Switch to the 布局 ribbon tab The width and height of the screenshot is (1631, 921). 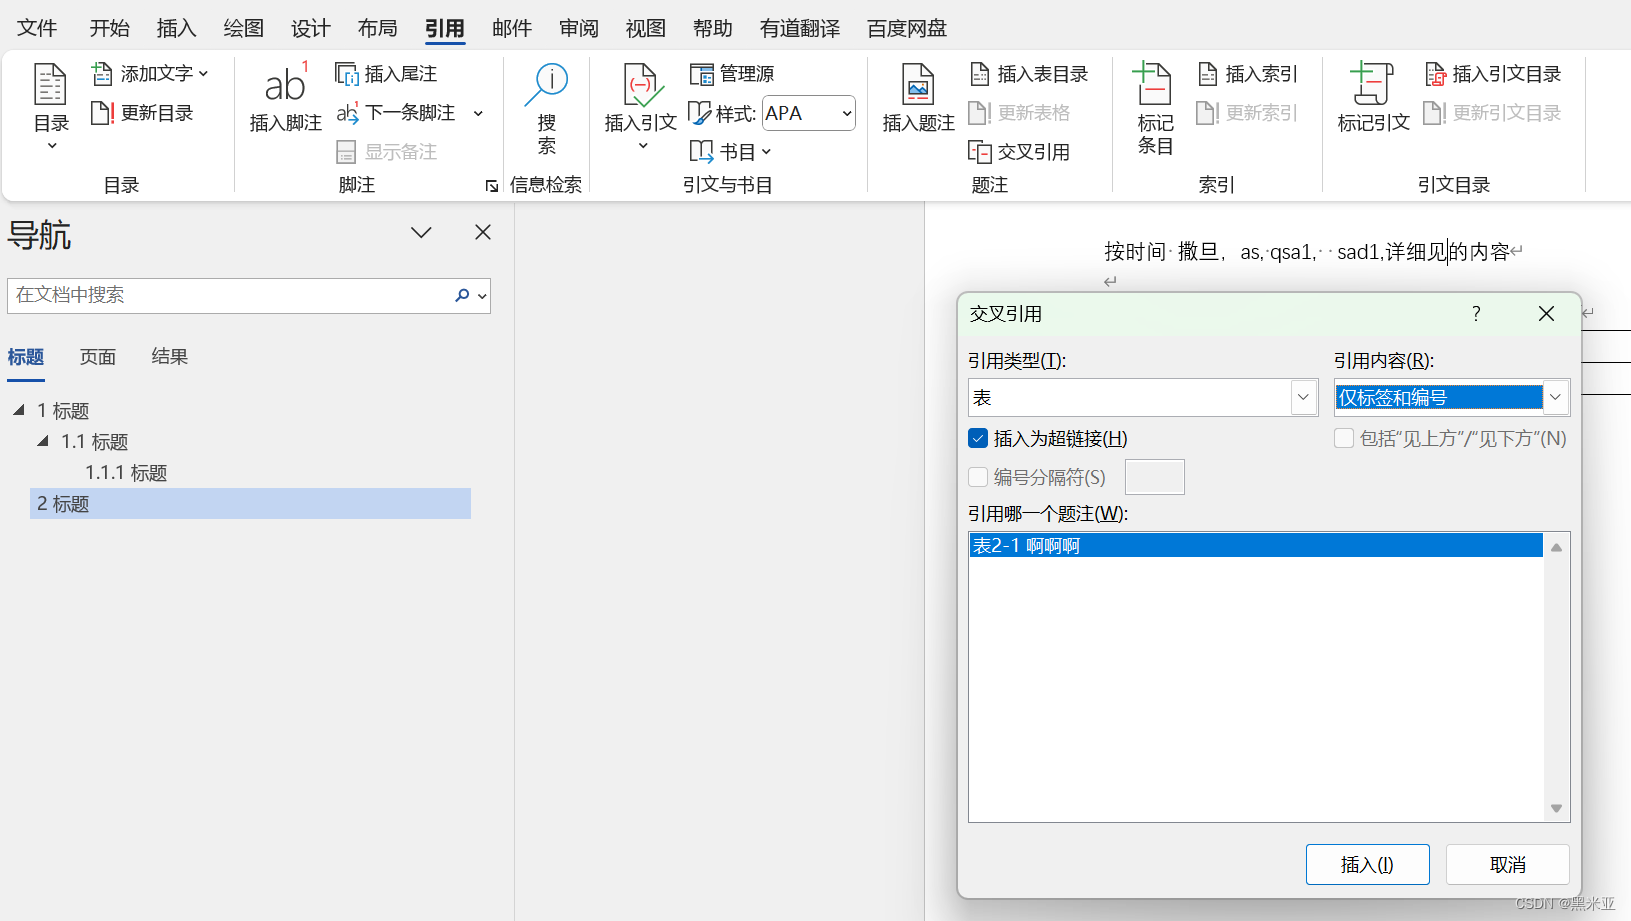pyautogui.click(x=377, y=28)
